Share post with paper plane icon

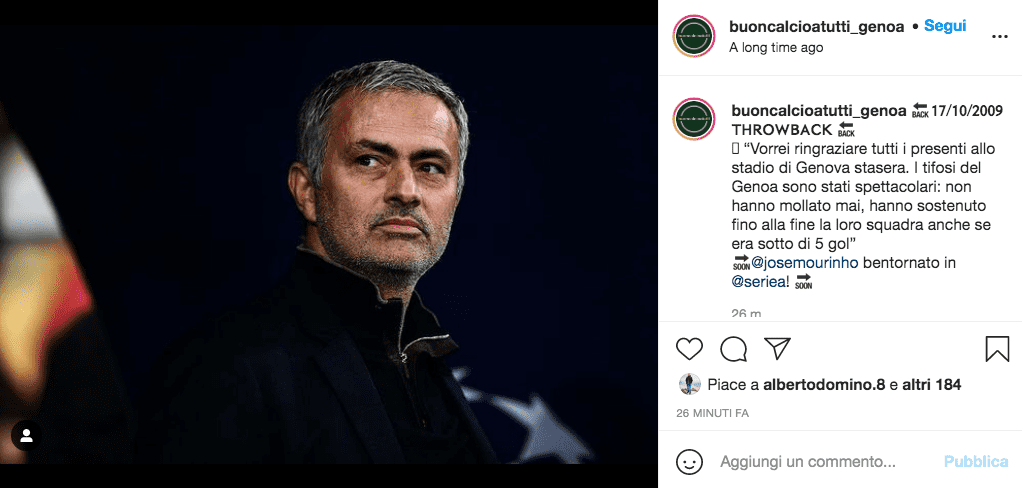pos(777,348)
